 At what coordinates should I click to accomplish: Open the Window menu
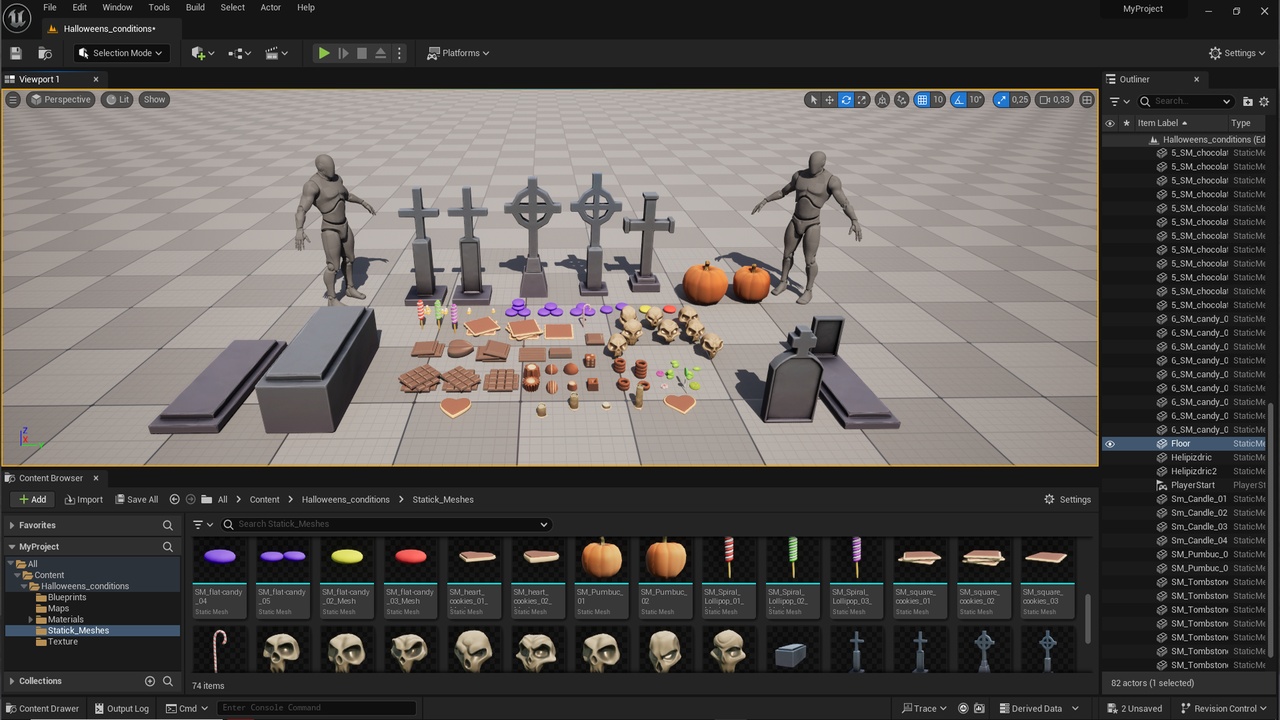tap(117, 7)
